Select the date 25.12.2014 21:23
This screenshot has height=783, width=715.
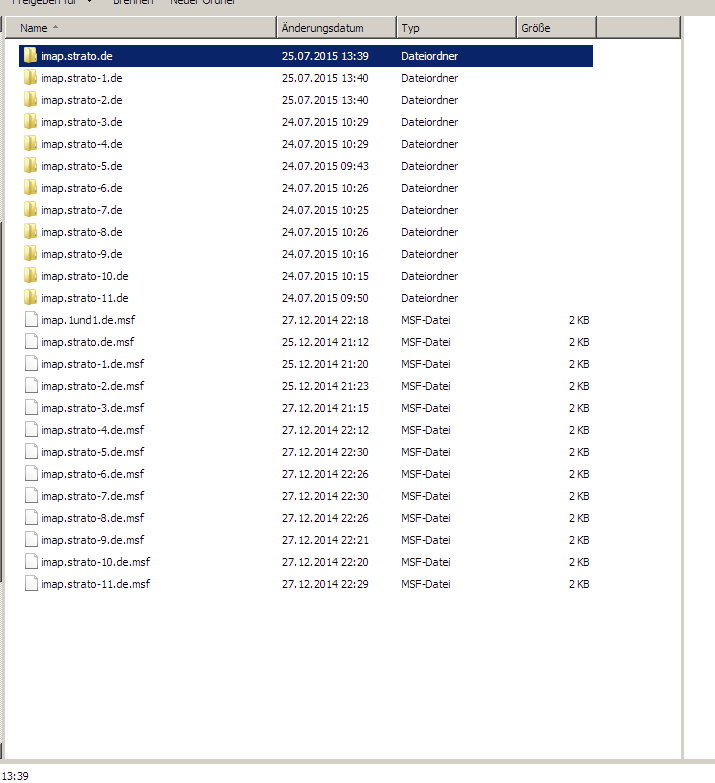325,386
